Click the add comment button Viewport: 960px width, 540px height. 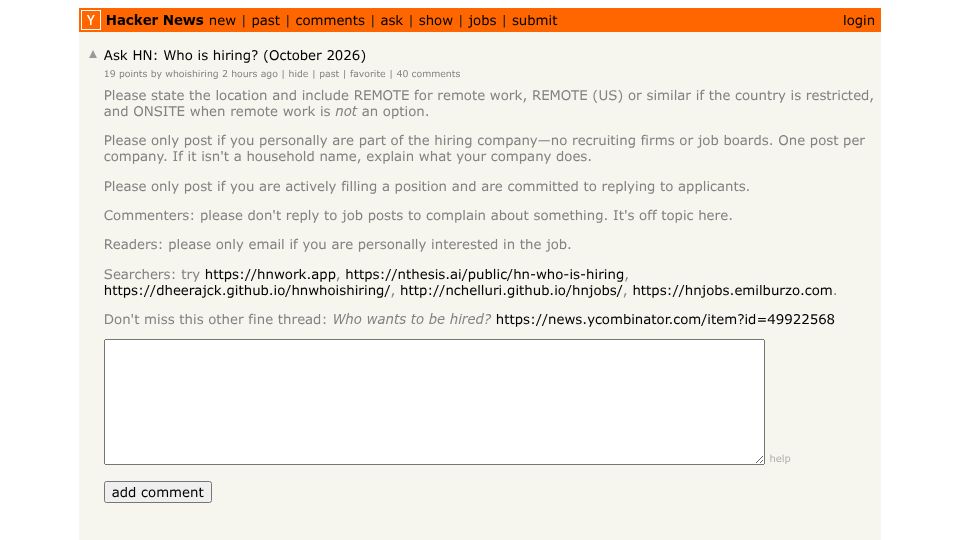[158, 492]
